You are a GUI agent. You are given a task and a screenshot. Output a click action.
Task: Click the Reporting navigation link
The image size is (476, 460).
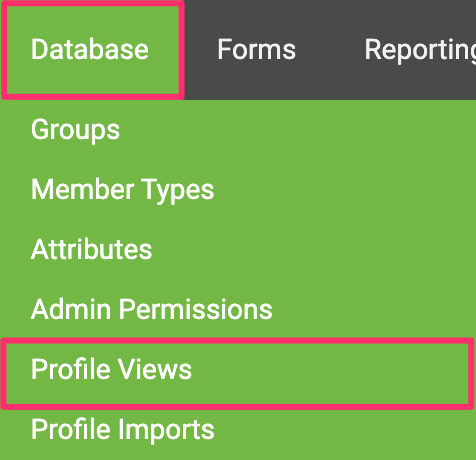tap(420, 50)
